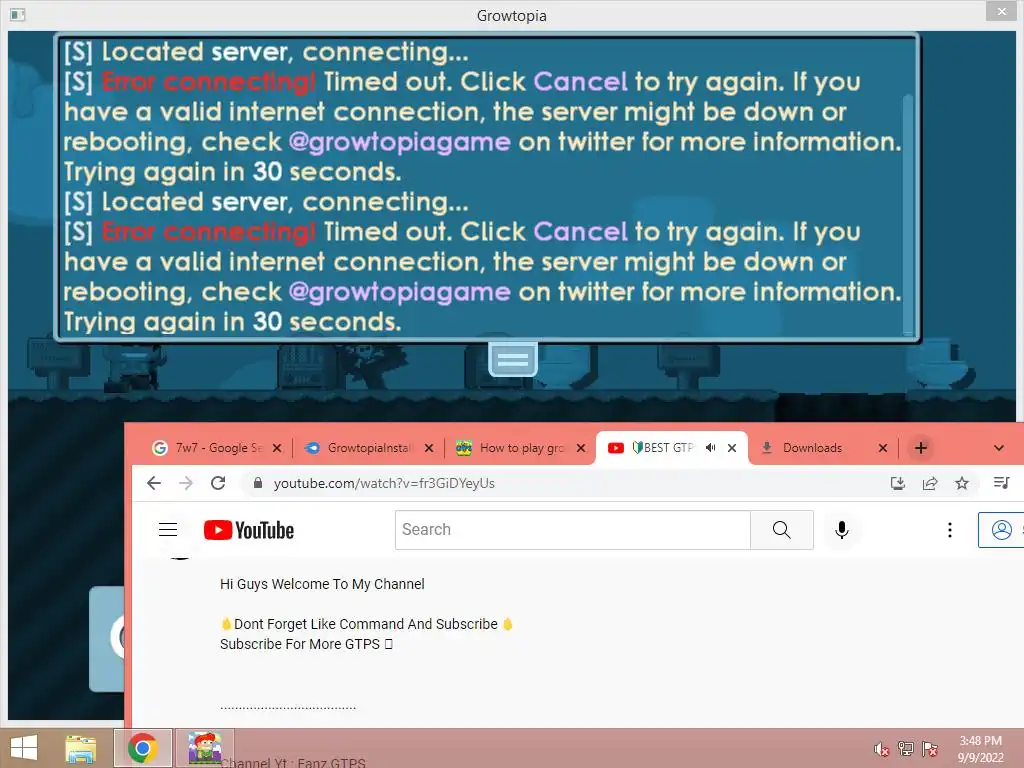Click the share page icon in address bar
This screenshot has height=768, width=1024.
click(930, 483)
